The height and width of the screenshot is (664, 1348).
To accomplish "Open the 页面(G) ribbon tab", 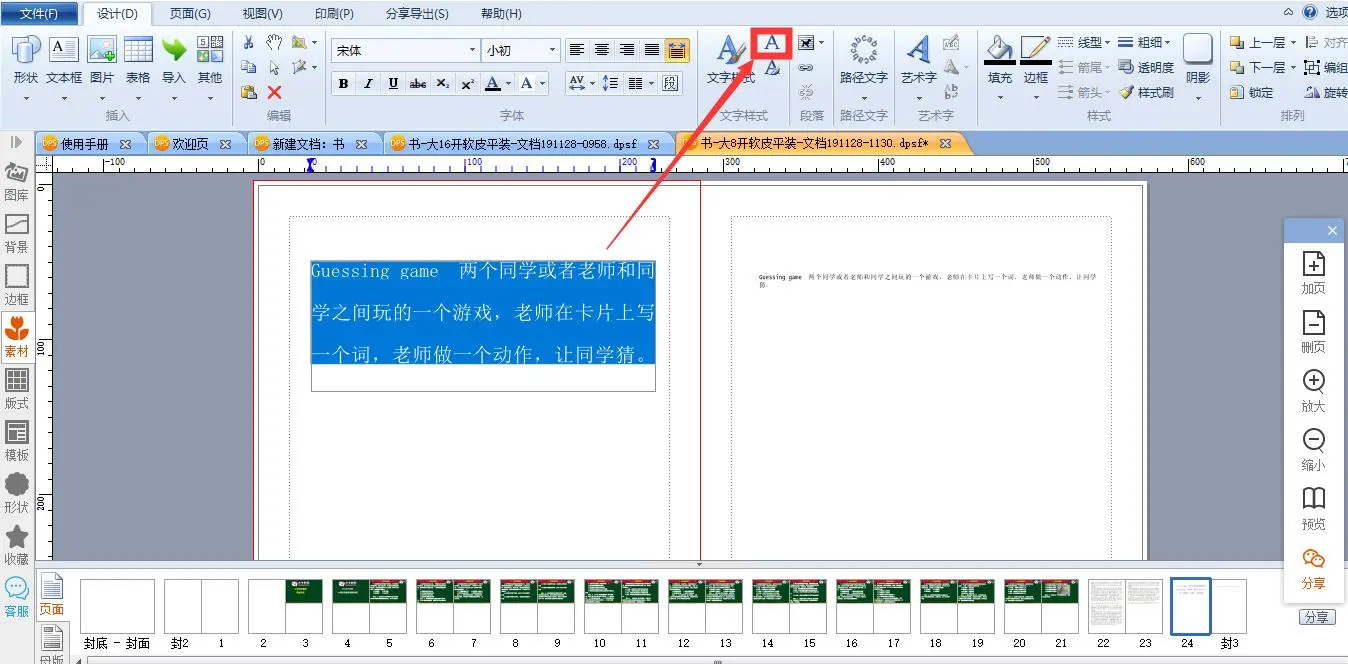I will point(190,14).
